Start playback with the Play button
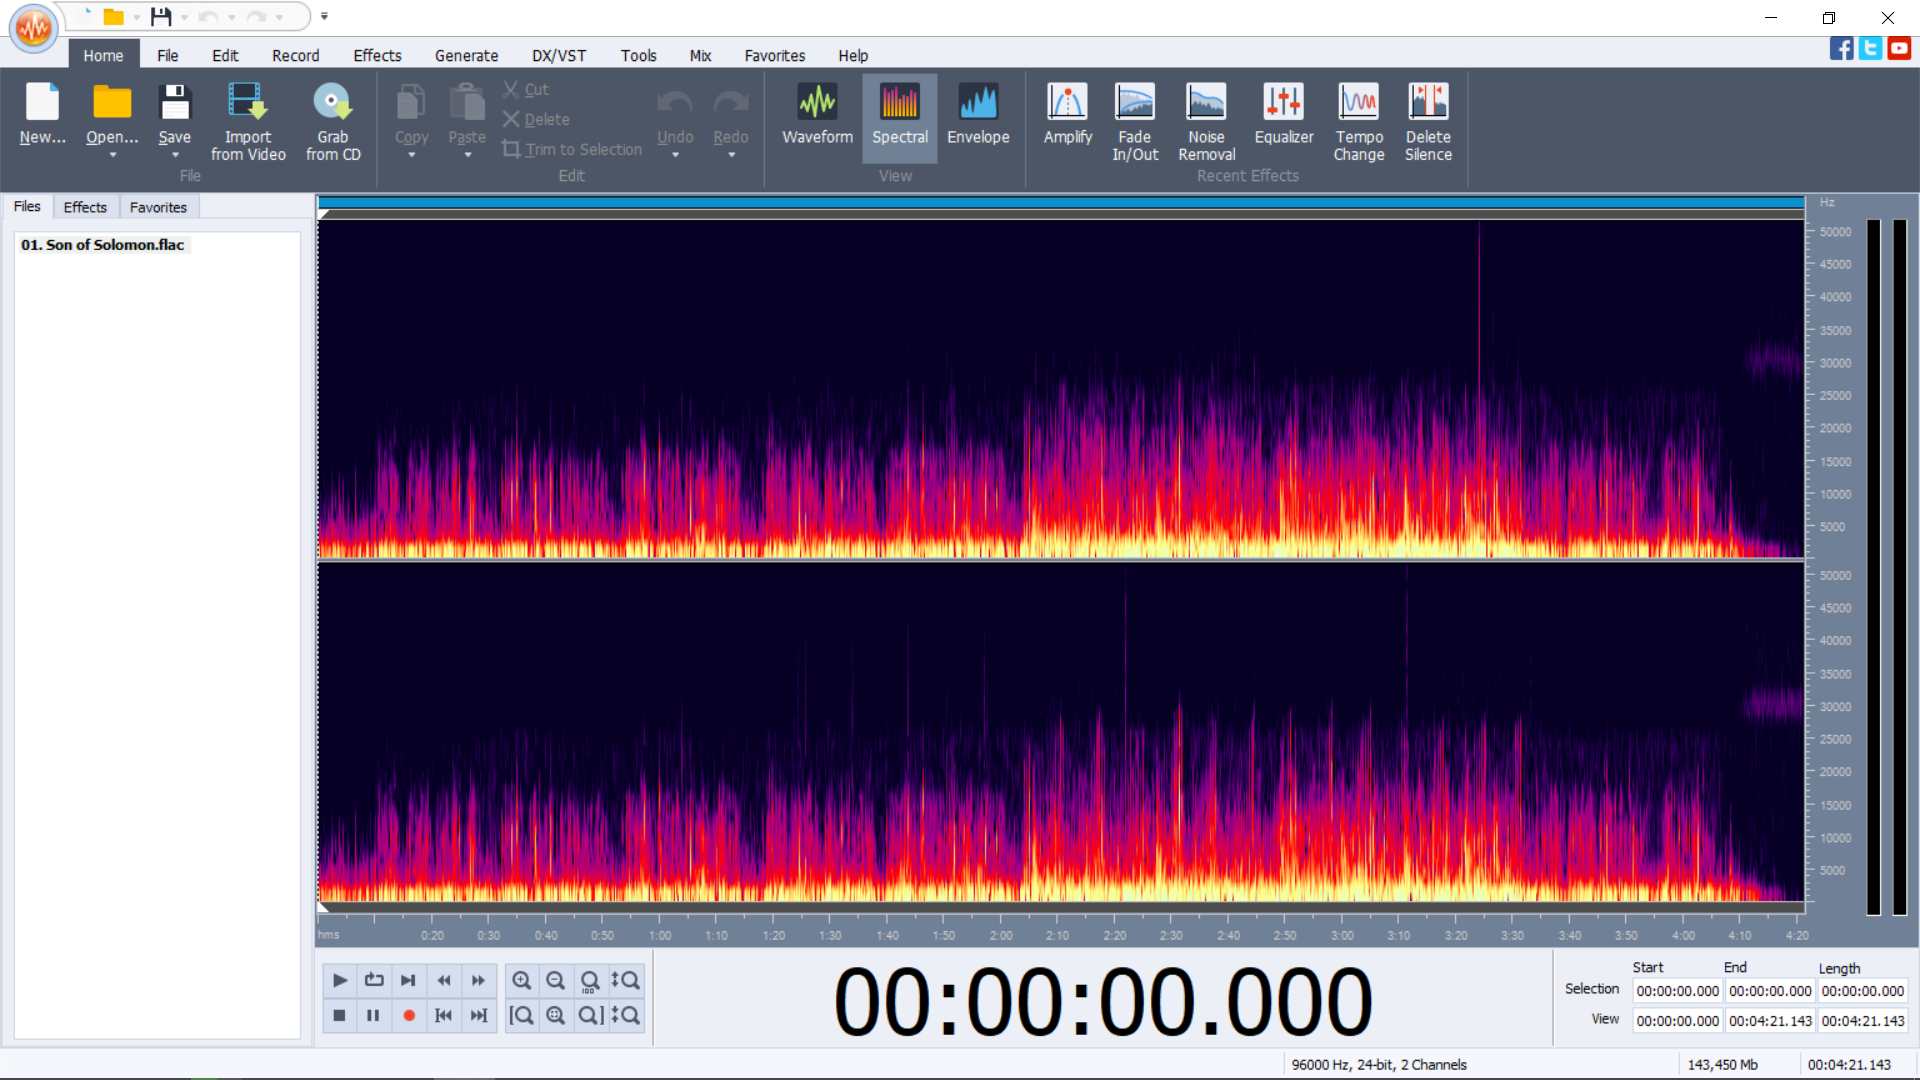This screenshot has height=1080, width=1920. coord(339,980)
